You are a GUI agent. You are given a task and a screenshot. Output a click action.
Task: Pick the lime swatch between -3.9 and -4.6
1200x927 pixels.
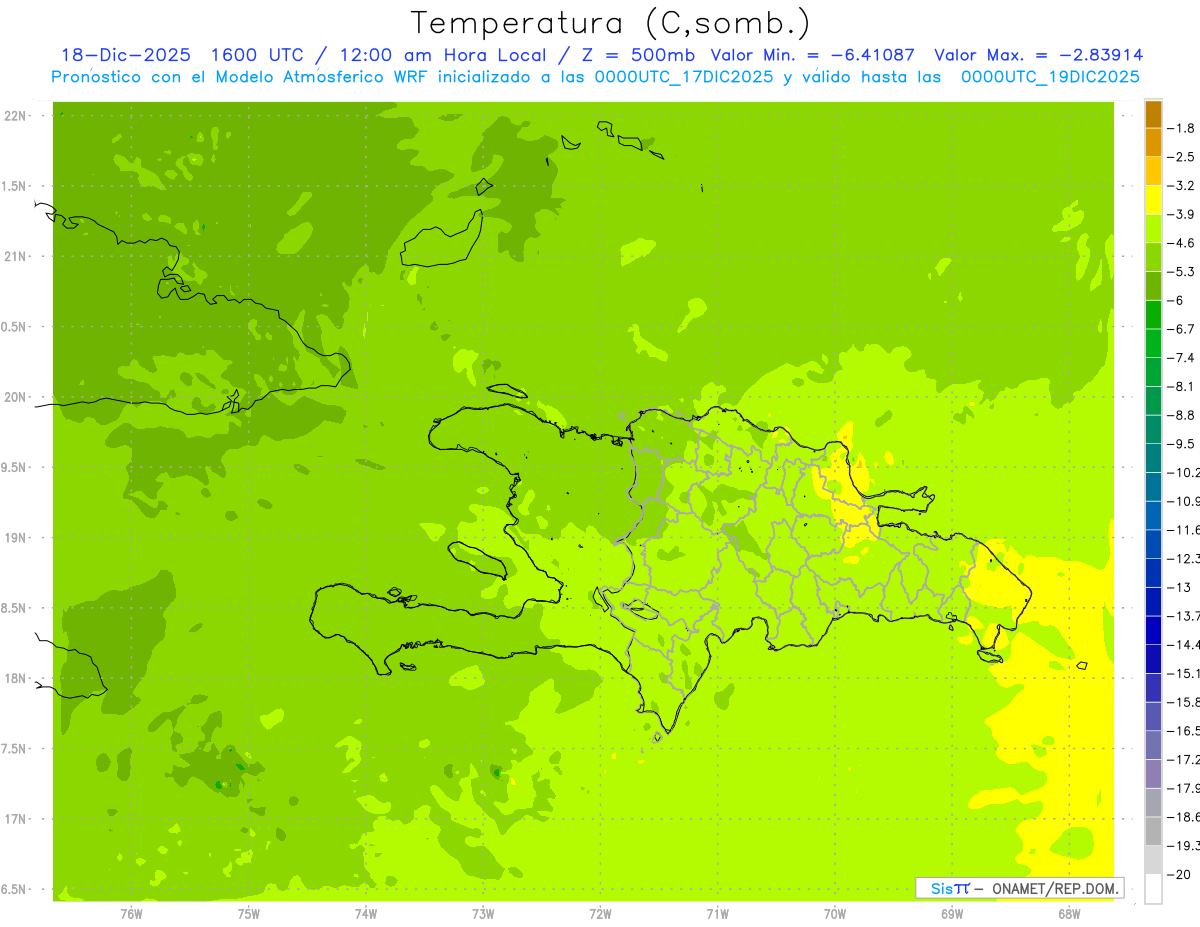(x=1153, y=229)
